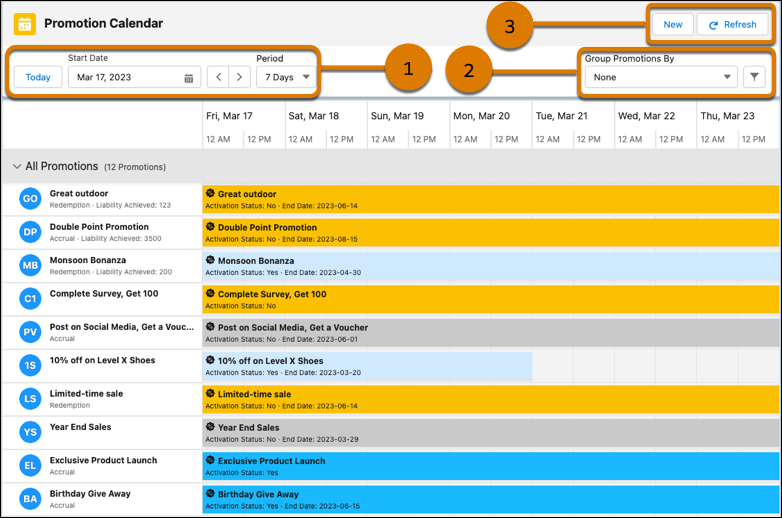Open the Period 7 Days dropdown
The image size is (782, 518).
(286, 77)
